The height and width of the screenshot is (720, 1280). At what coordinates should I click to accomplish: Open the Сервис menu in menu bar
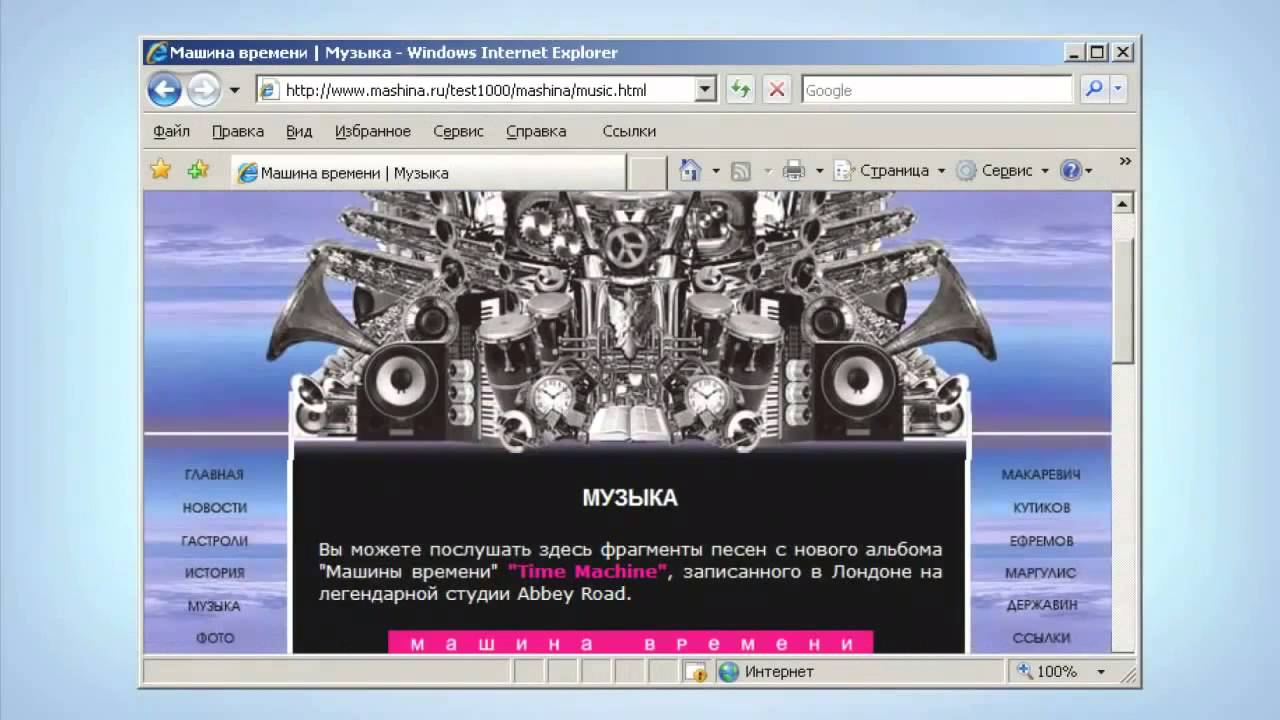pyautogui.click(x=458, y=131)
